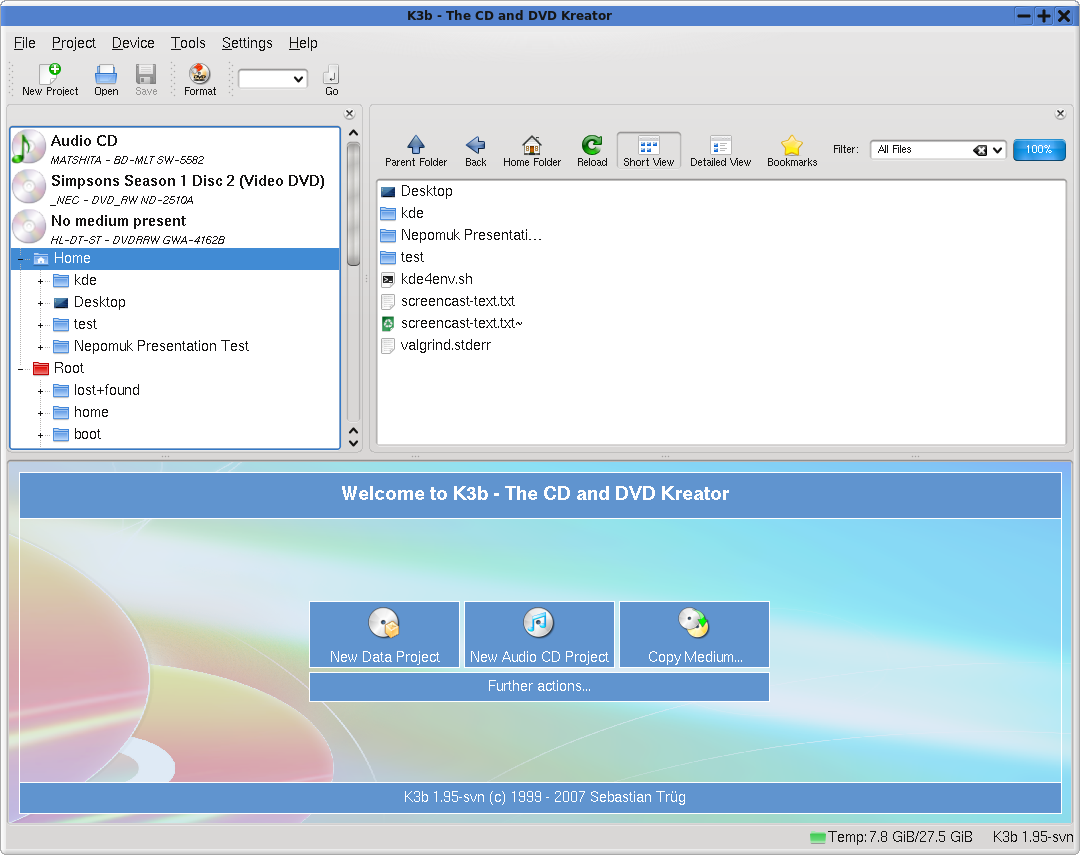This screenshot has width=1080, height=855.
Task: Open the Device menu
Action: pos(133,43)
